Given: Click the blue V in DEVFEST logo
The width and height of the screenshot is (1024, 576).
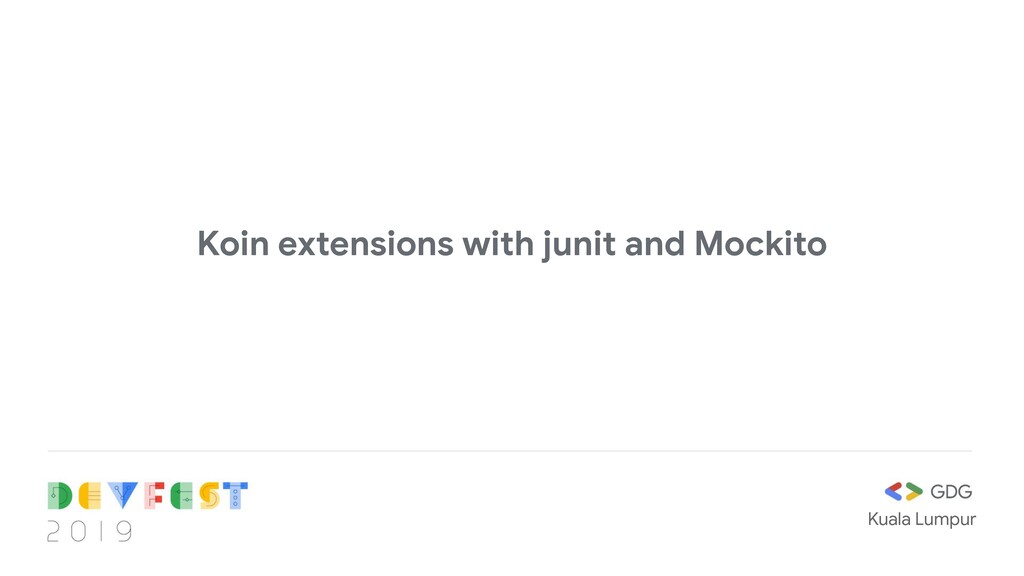Looking at the screenshot, I should point(123,496).
